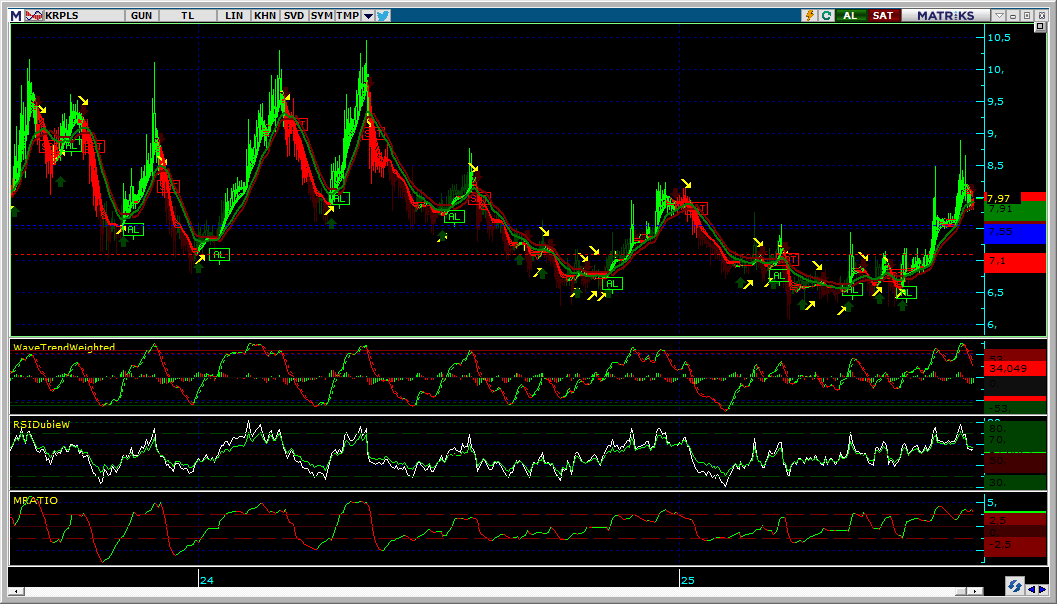This screenshot has height=604, width=1057.
Task: Click the AL signal label near date 24
Action: click(x=219, y=255)
